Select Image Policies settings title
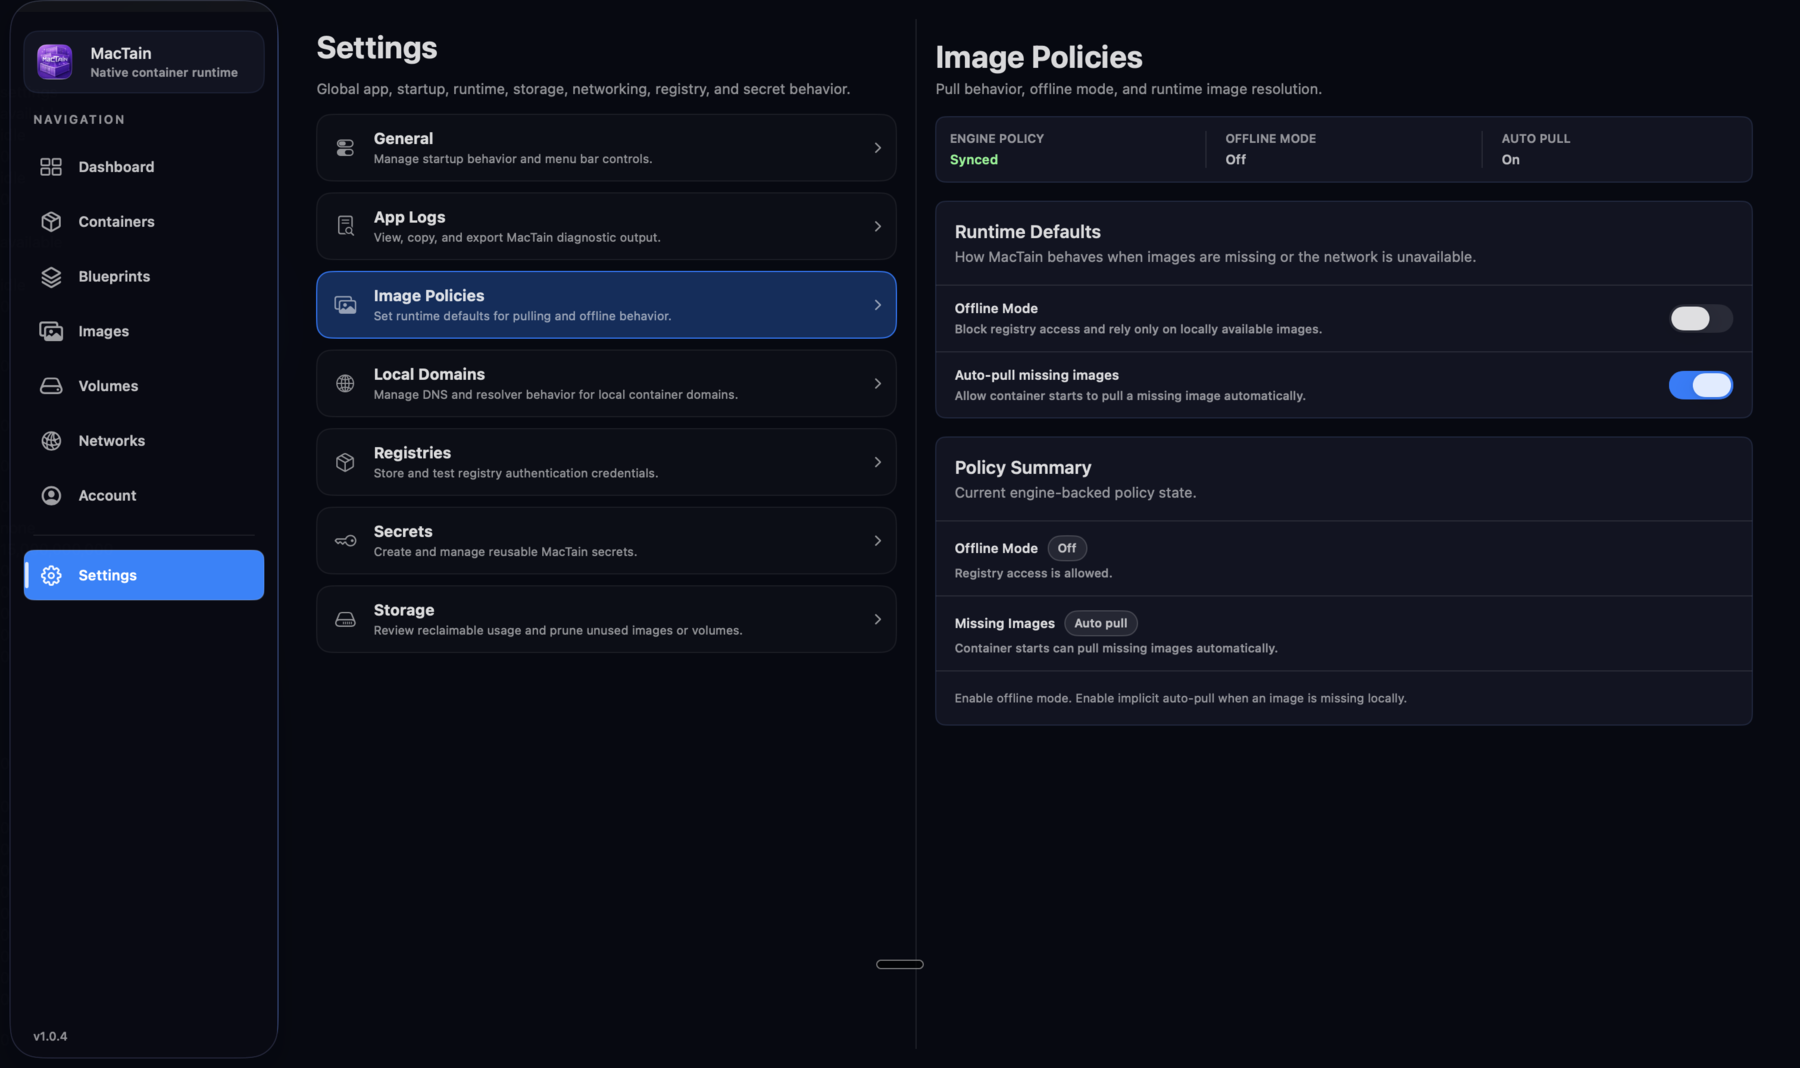The height and width of the screenshot is (1068, 1800). pyautogui.click(x=429, y=295)
